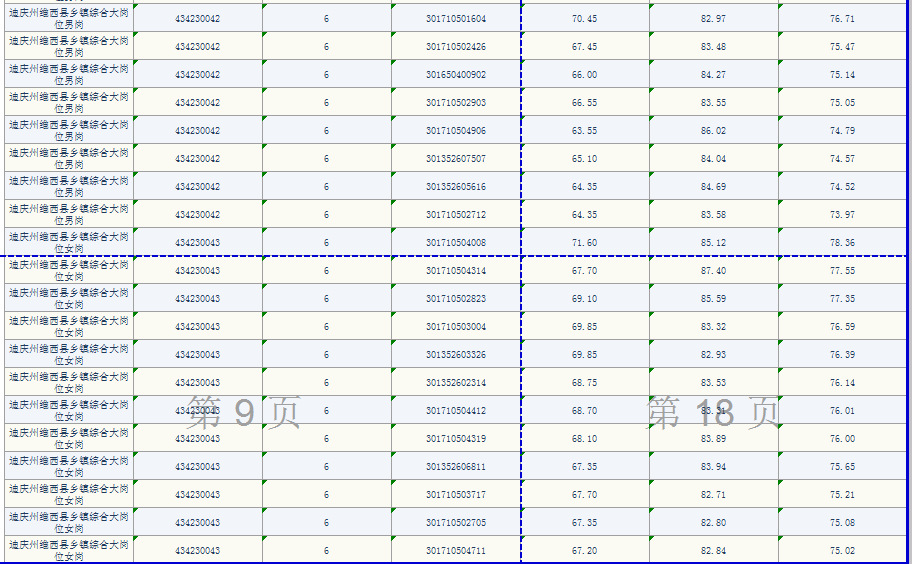Screen dimensions: 912x564
Task: Click the cell containing 76.59
Action: (x=842, y=327)
